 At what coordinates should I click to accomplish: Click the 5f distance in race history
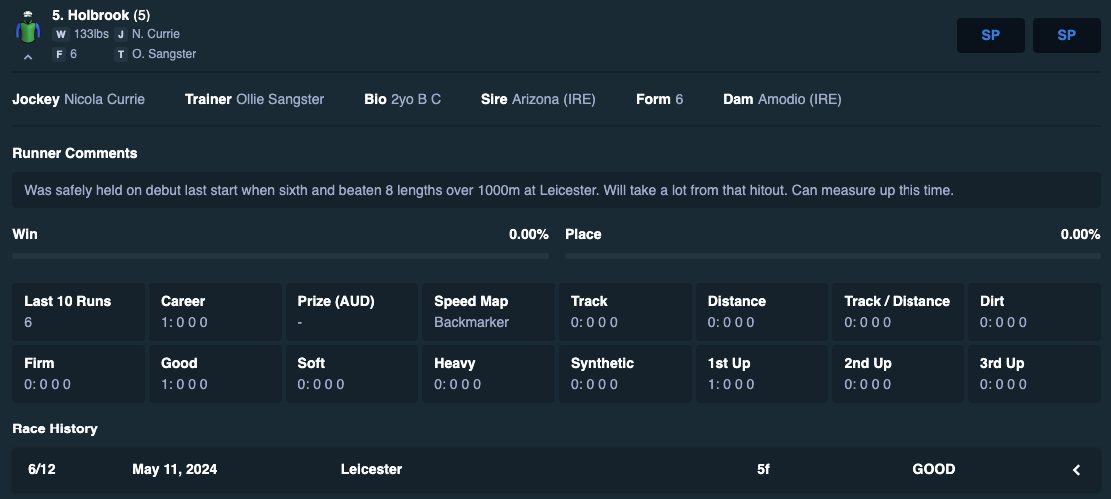coord(763,469)
